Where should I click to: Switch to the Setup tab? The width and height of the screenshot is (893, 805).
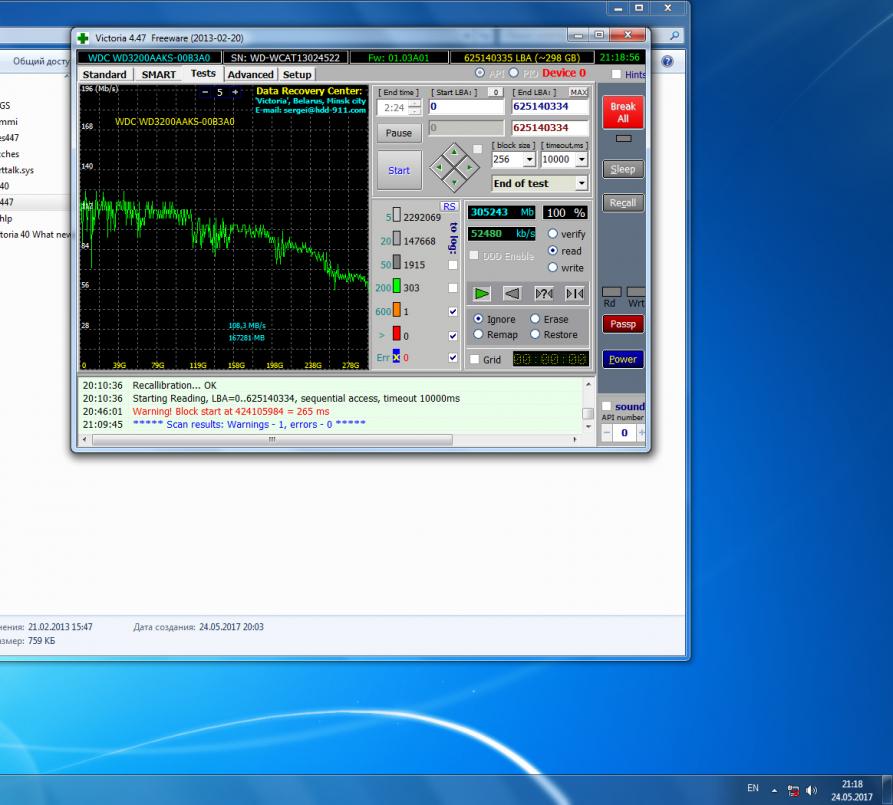(297, 75)
